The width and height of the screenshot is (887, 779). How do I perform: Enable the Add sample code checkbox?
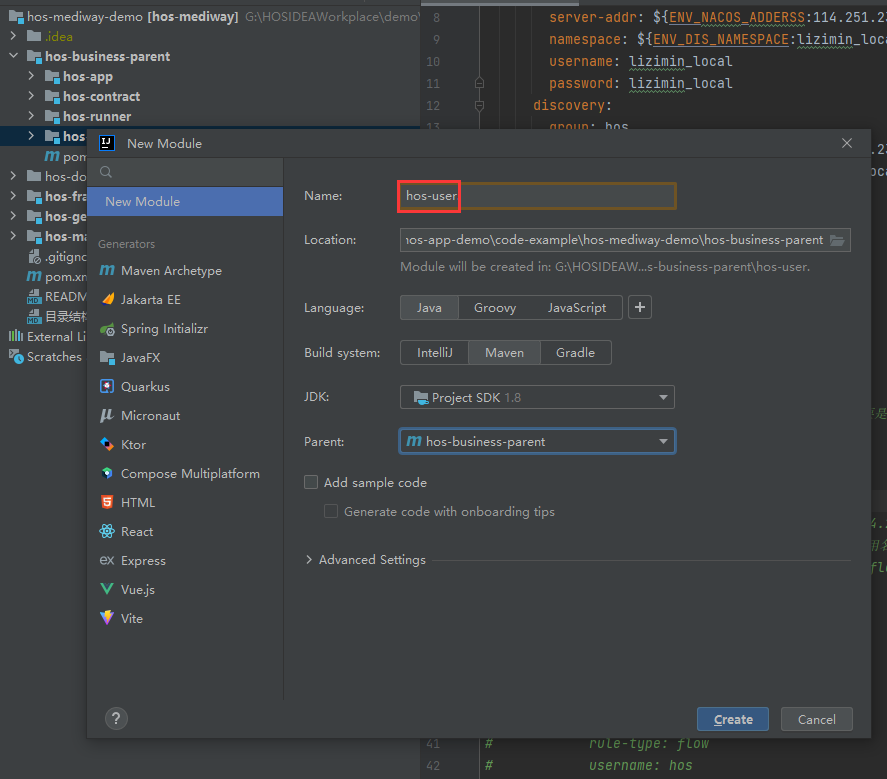click(x=313, y=483)
